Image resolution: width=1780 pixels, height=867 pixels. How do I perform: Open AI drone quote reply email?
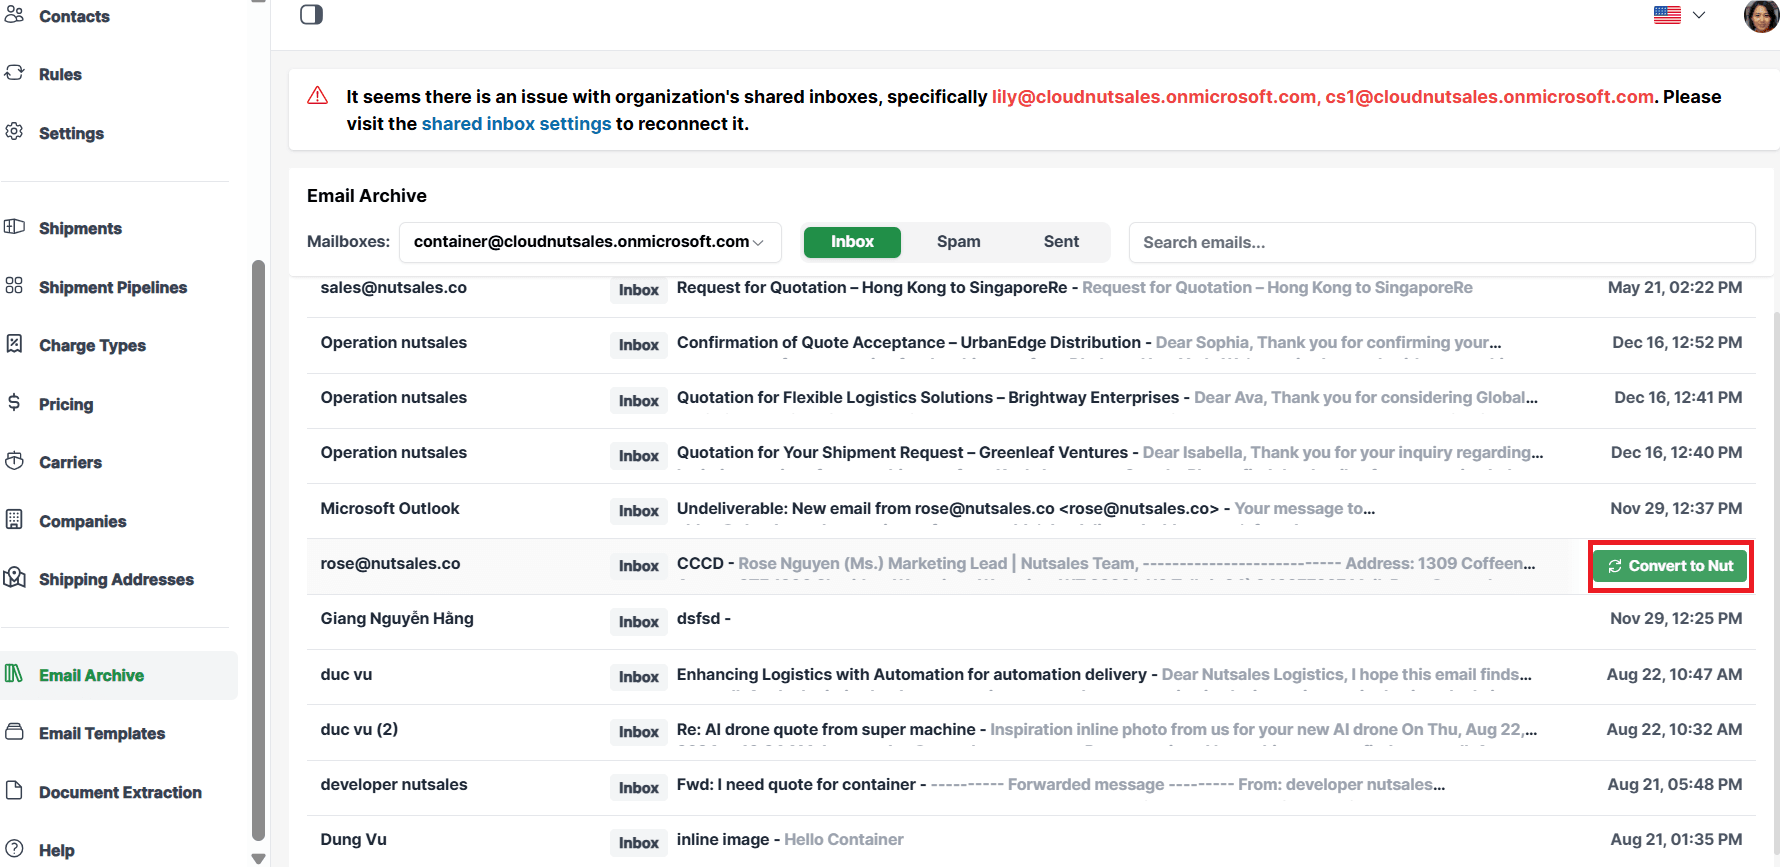pyautogui.click(x=1031, y=732)
